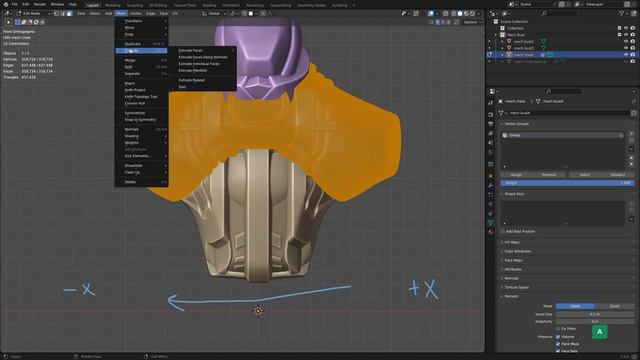Choose Extrude Faces Along Normals
Image resolution: width=640 pixels, height=360 pixels.
click(203, 57)
